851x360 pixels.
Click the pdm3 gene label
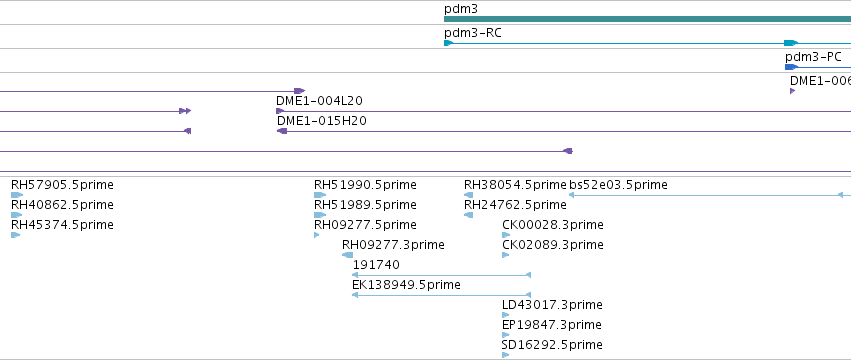click(x=461, y=9)
